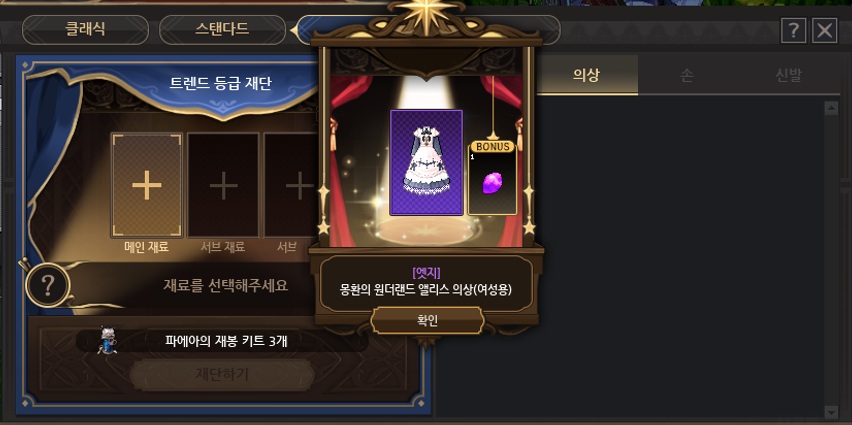Click the golden star ornament atop the popup
This screenshot has height=425, width=852.
pos(426,15)
